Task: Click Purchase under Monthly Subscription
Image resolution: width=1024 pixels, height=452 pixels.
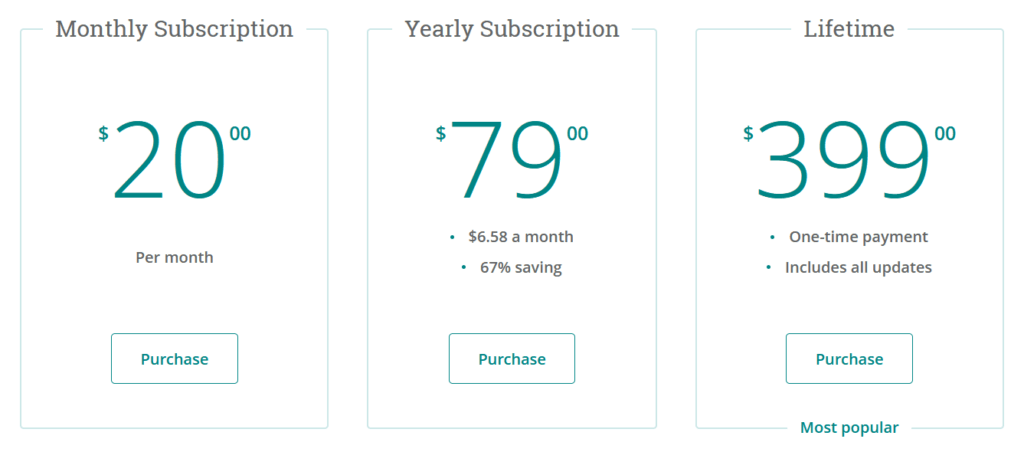Action: 174,359
